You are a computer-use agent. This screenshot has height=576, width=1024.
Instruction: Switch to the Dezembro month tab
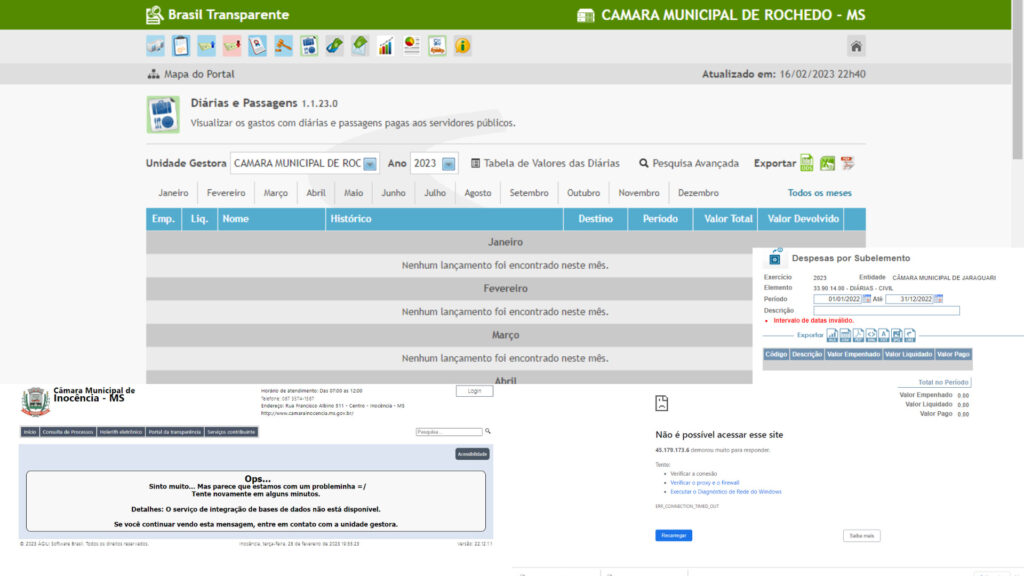pyautogui.click(x=698, y=193)
